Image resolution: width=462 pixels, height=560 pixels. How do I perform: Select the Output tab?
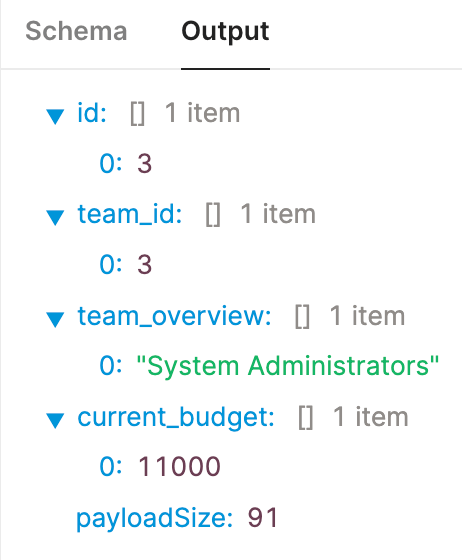click(x=225, y=32)
